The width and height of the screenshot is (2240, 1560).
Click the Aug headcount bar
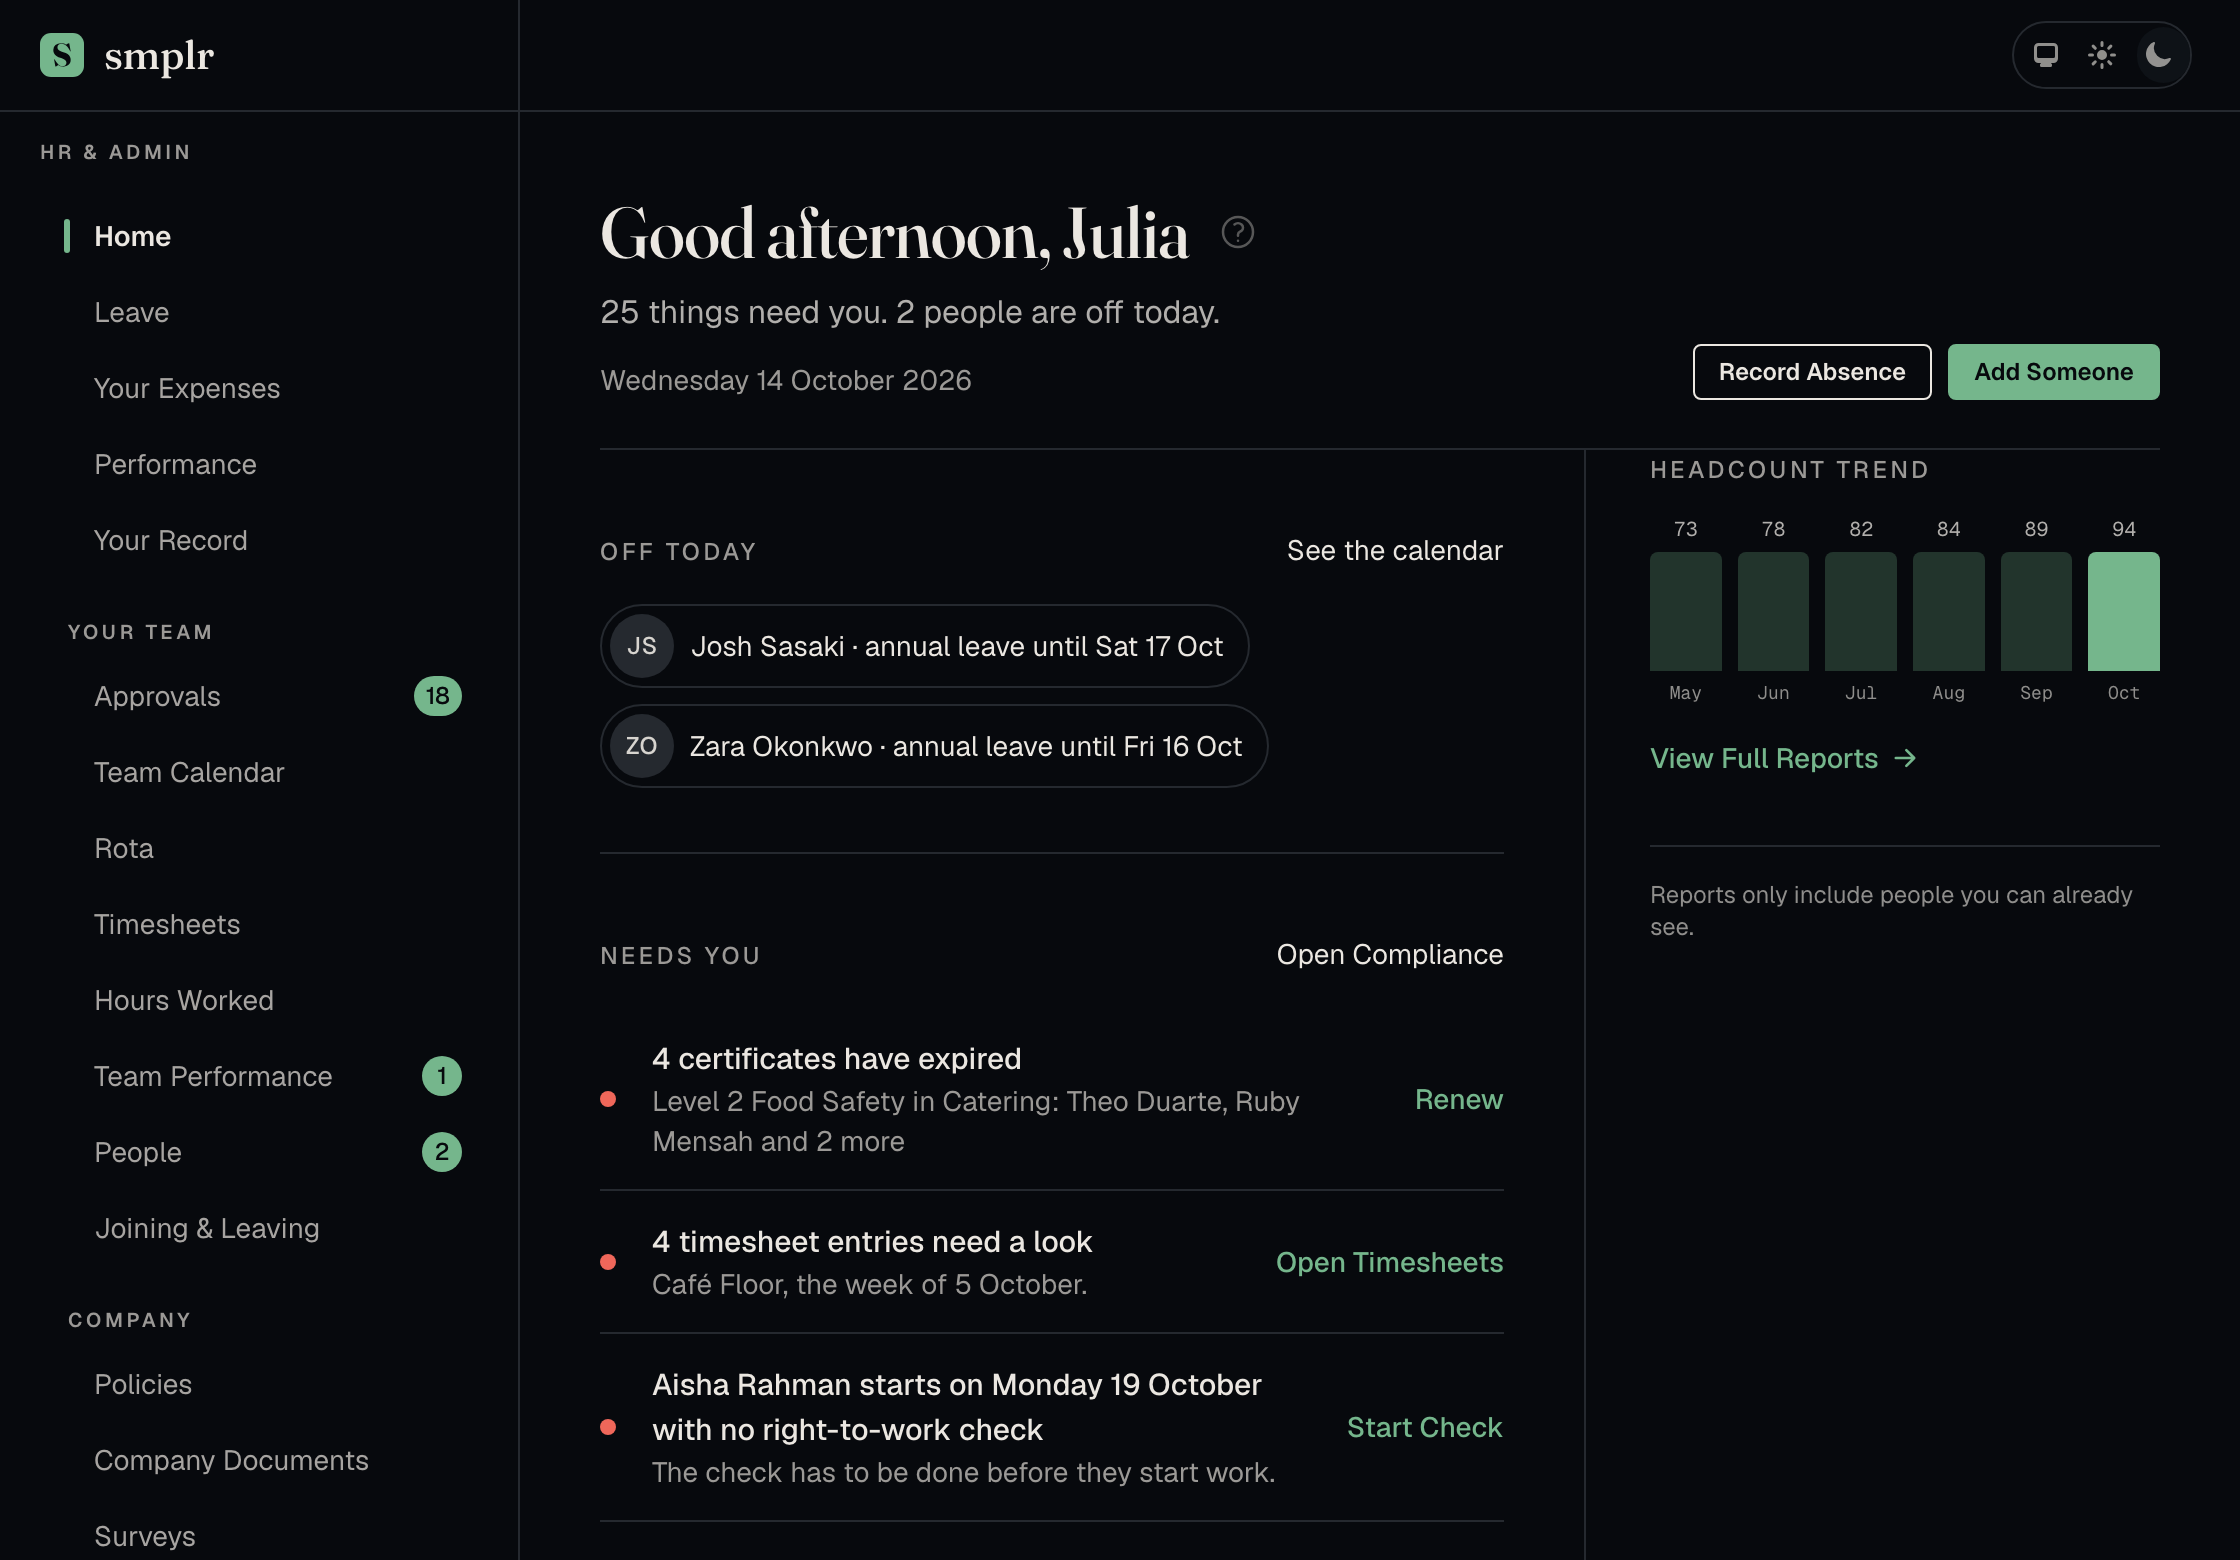point(1949,611)
